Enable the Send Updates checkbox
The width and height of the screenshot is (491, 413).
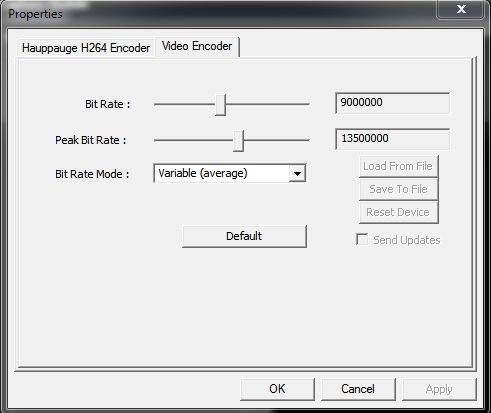click(362, 240)
